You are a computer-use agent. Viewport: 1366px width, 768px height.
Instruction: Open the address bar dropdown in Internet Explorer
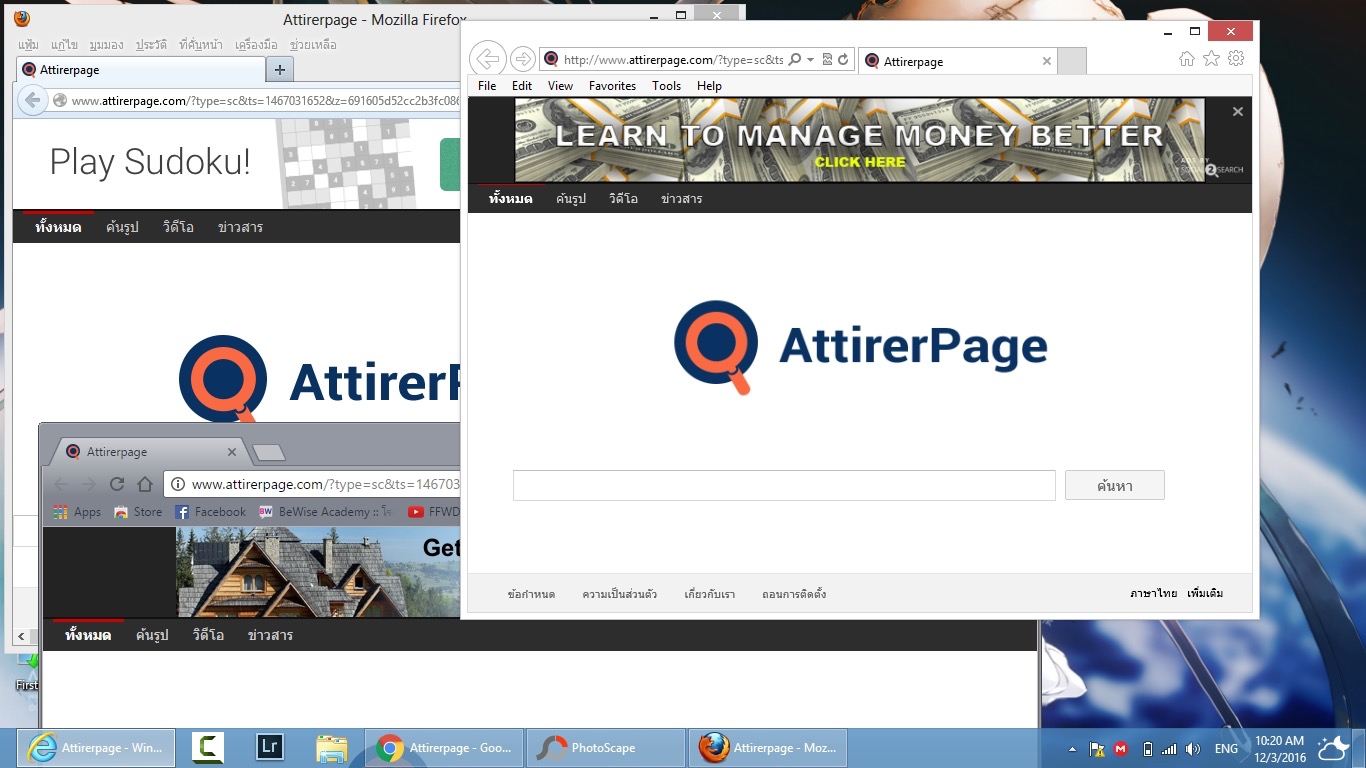(x=811, y=60)
